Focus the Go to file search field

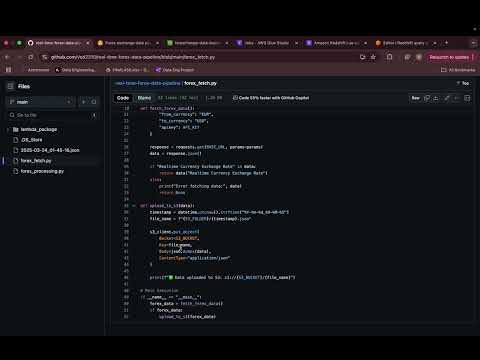point(53,115)
